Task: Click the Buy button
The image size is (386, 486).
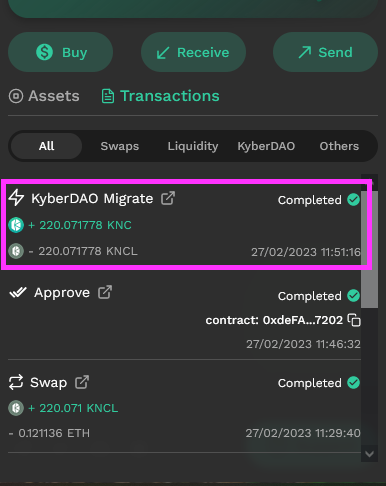Action: (60, 52)
